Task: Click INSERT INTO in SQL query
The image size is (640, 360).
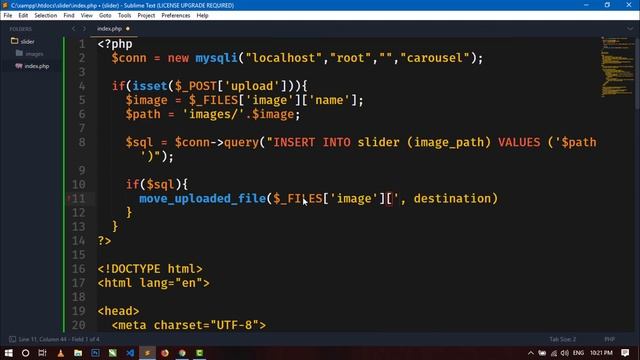Action: click(x=311, y=142)
